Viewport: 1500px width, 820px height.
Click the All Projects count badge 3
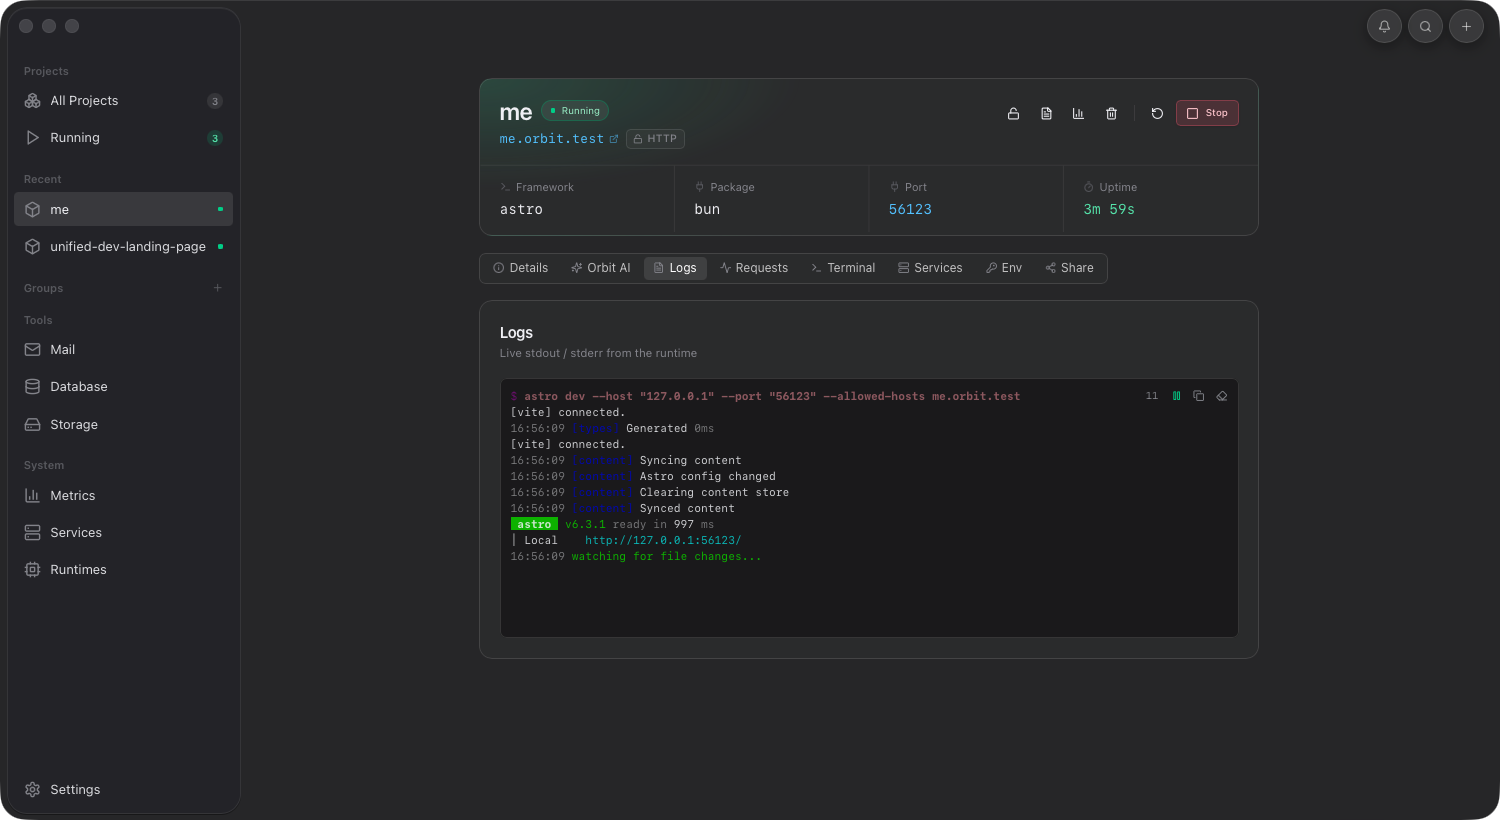[214, 101]
